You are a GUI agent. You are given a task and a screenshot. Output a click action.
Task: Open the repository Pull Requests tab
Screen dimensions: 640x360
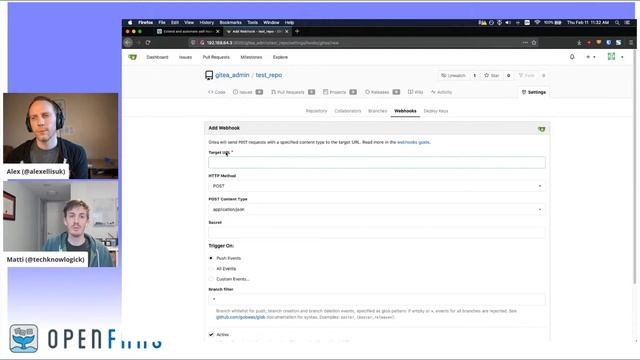coord(293,92)
